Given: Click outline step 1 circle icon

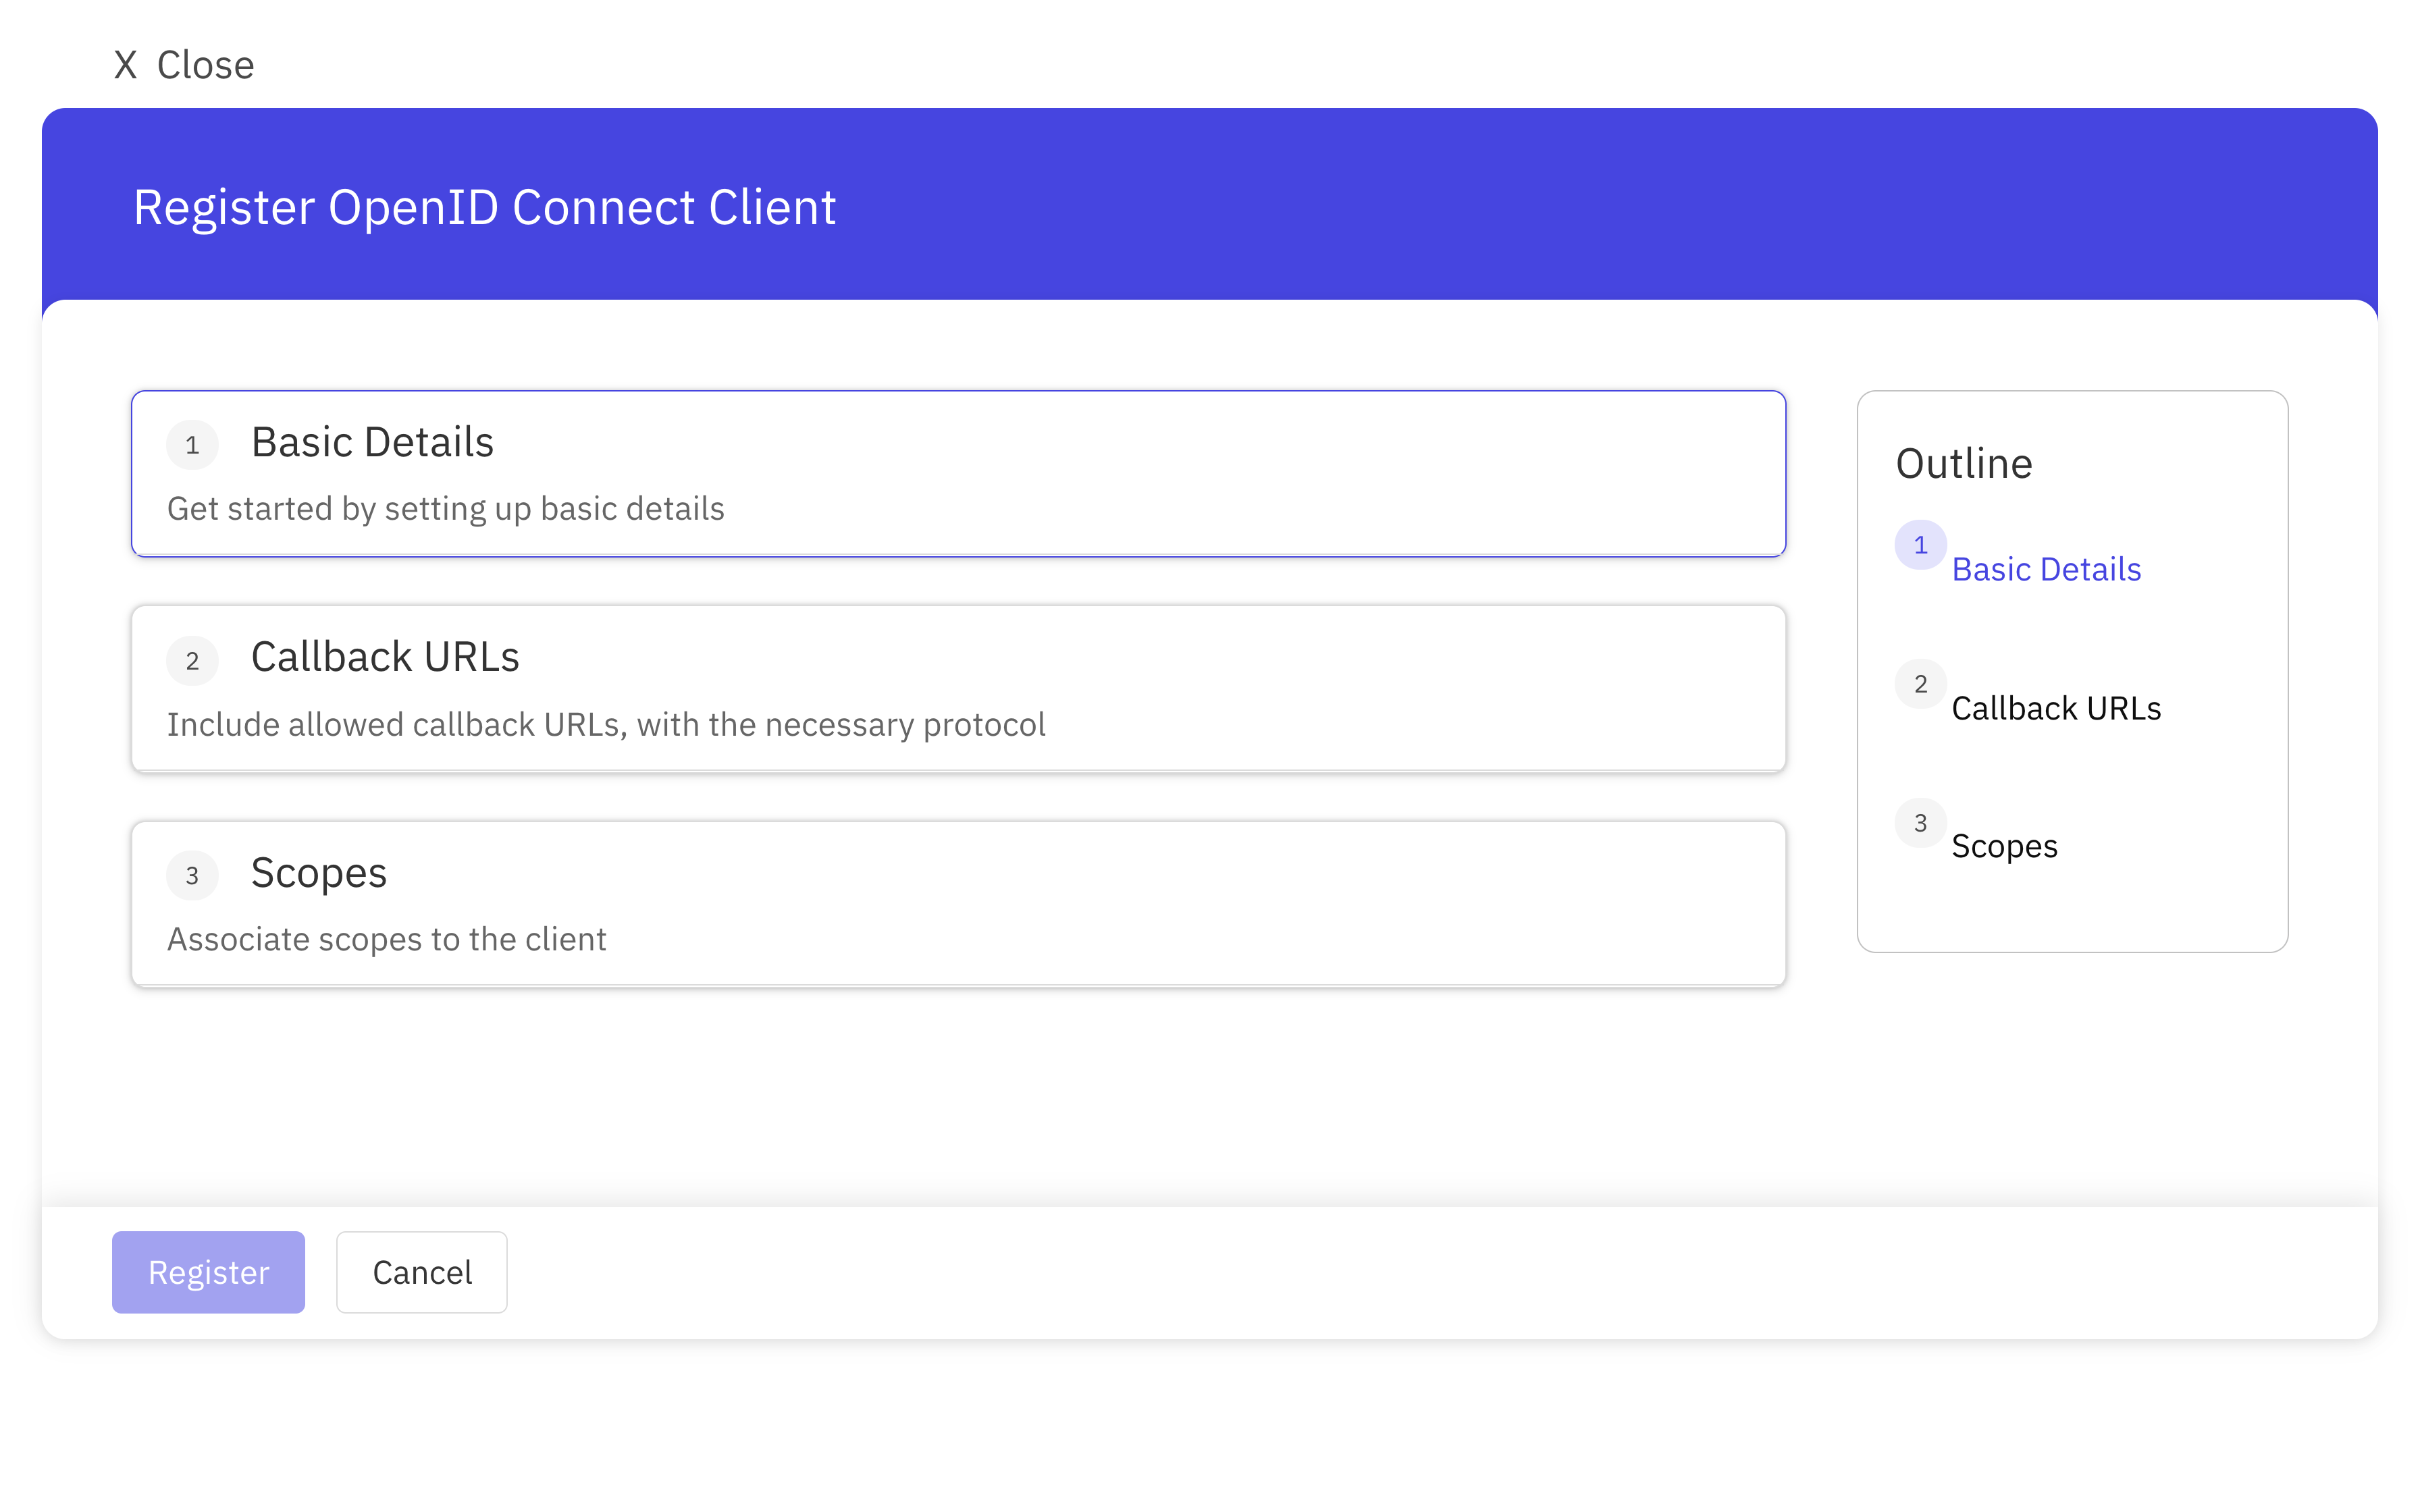Looking at the screenshot, I should 1920,545.
